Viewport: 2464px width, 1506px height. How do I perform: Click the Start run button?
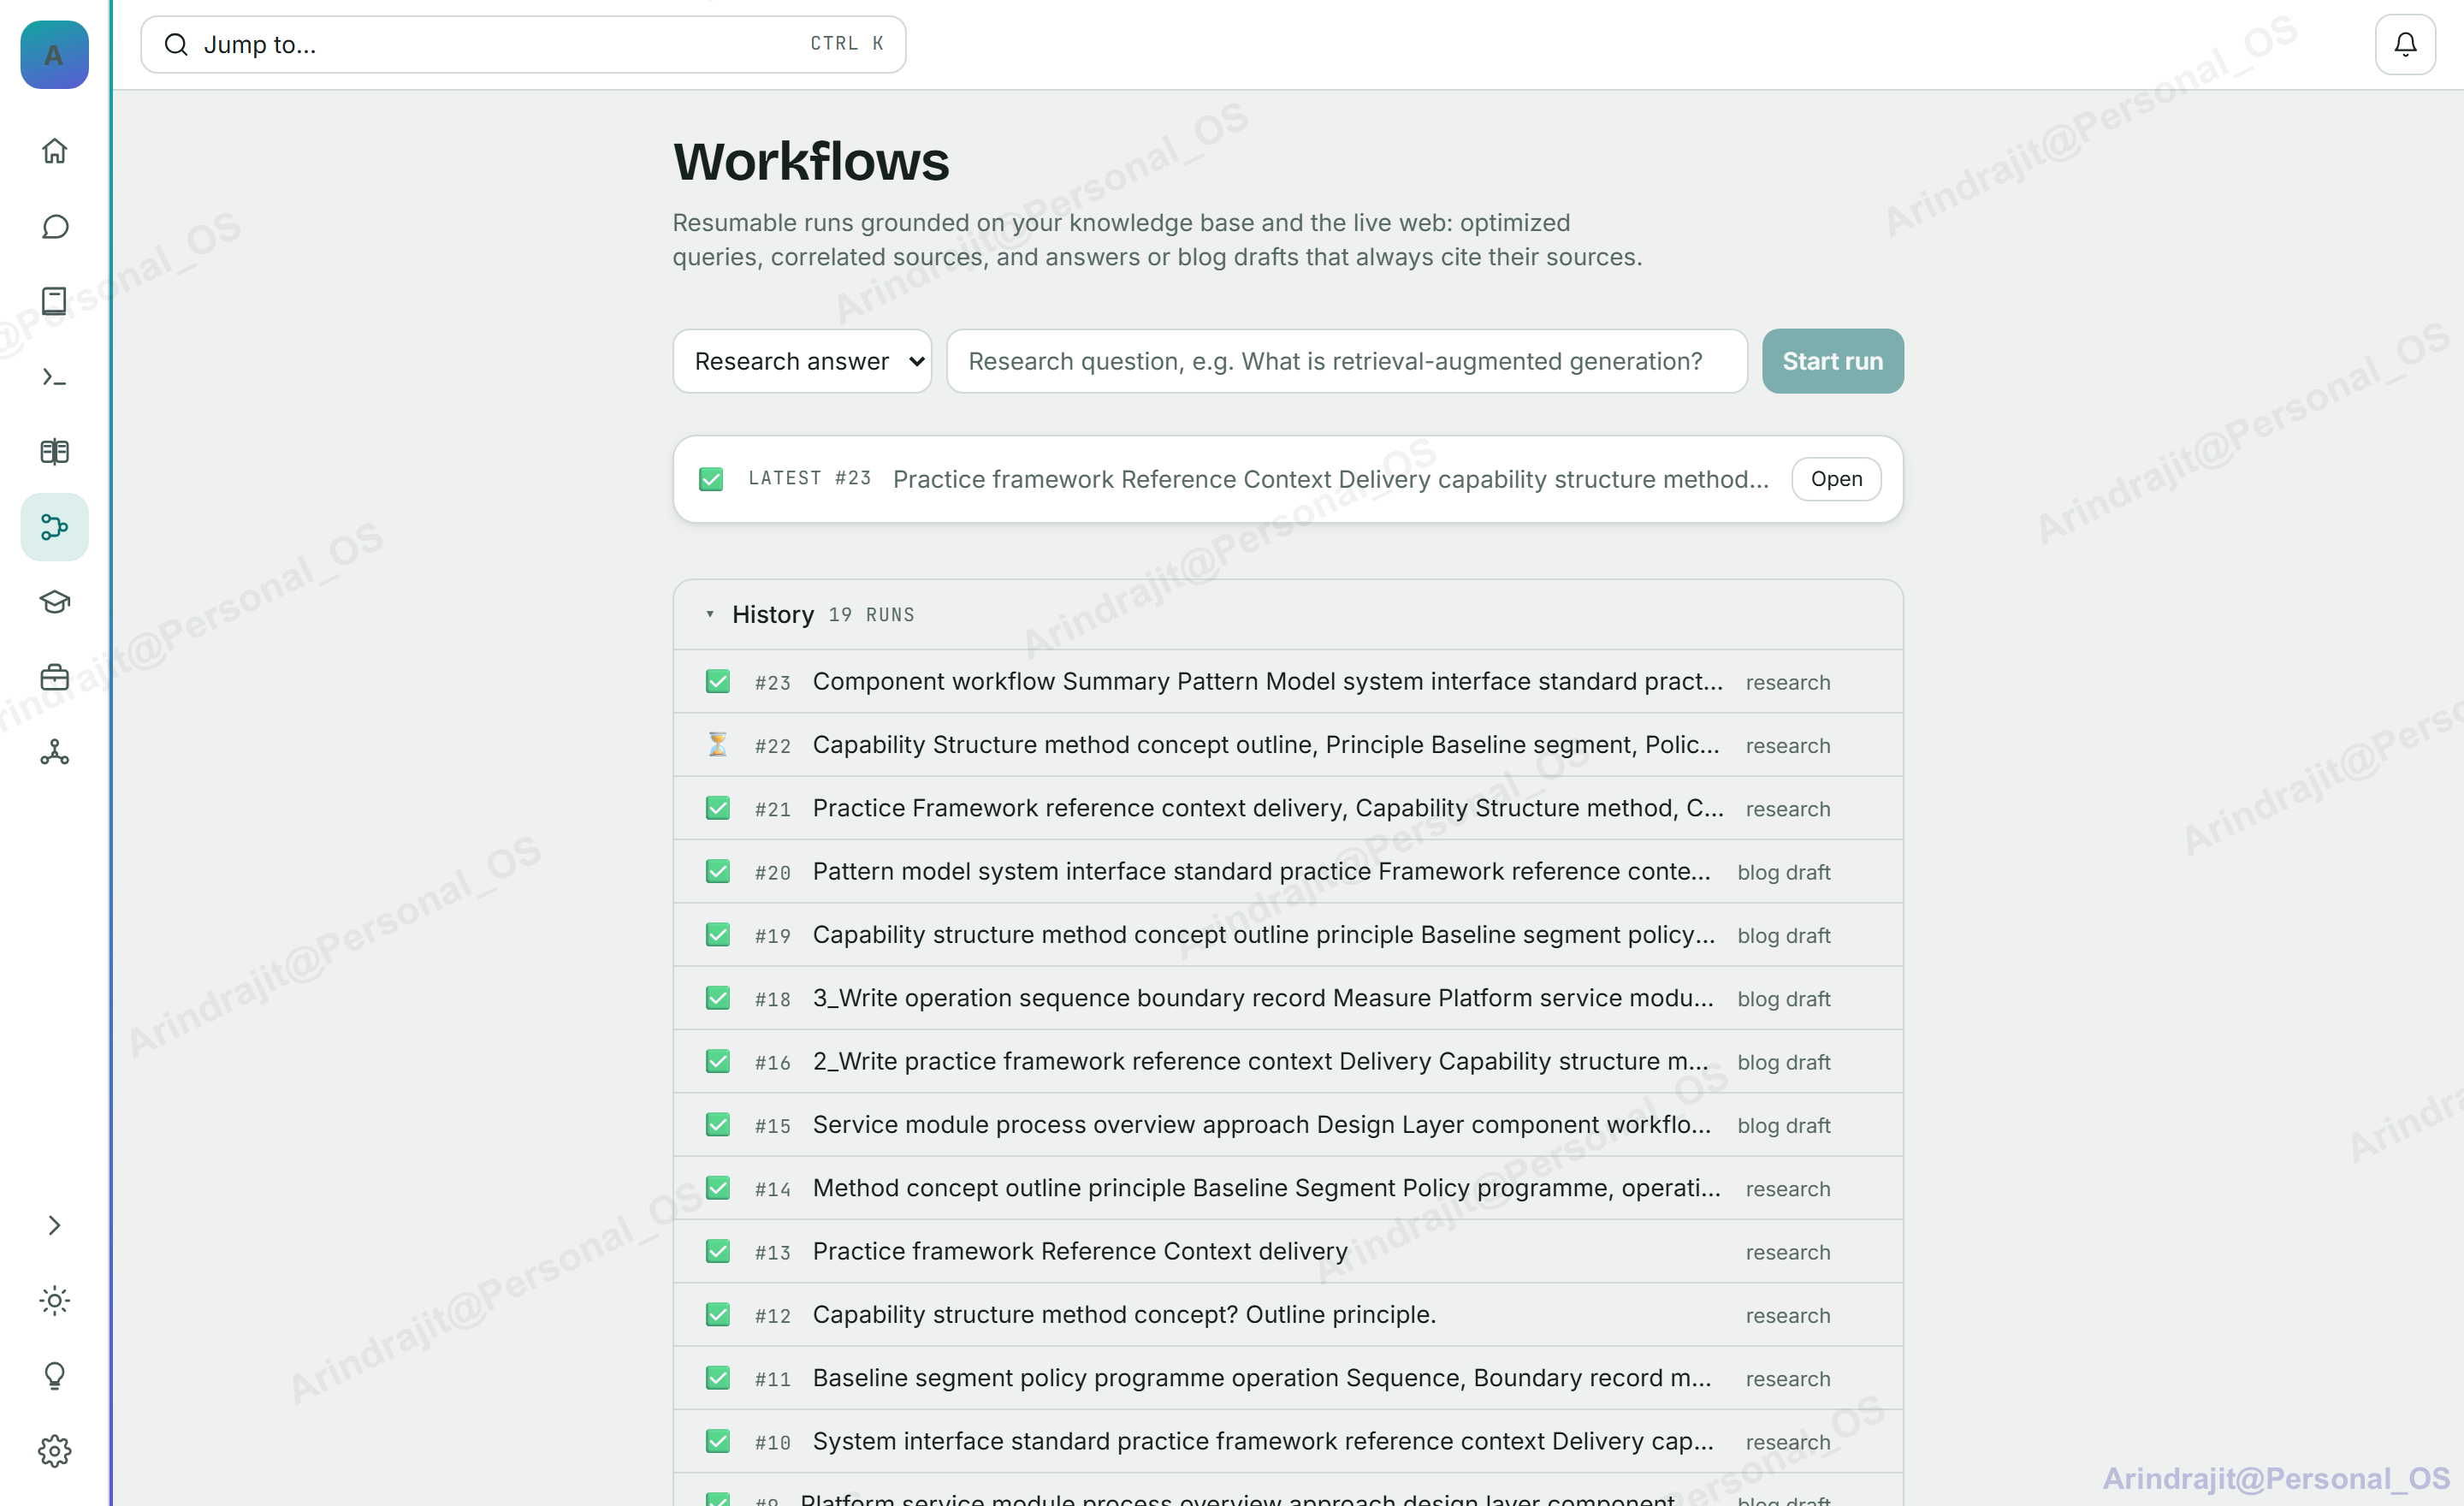[x=1832, y=361]
